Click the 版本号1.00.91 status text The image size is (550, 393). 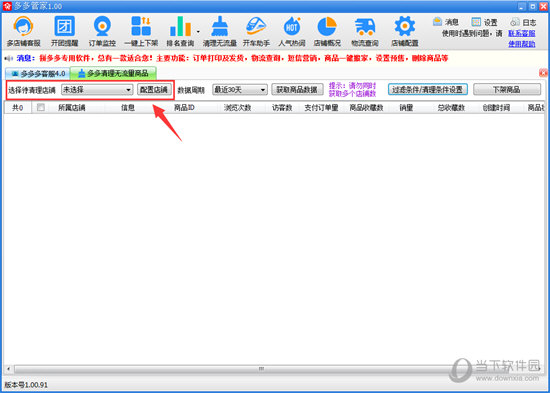(x=26, y=385)
